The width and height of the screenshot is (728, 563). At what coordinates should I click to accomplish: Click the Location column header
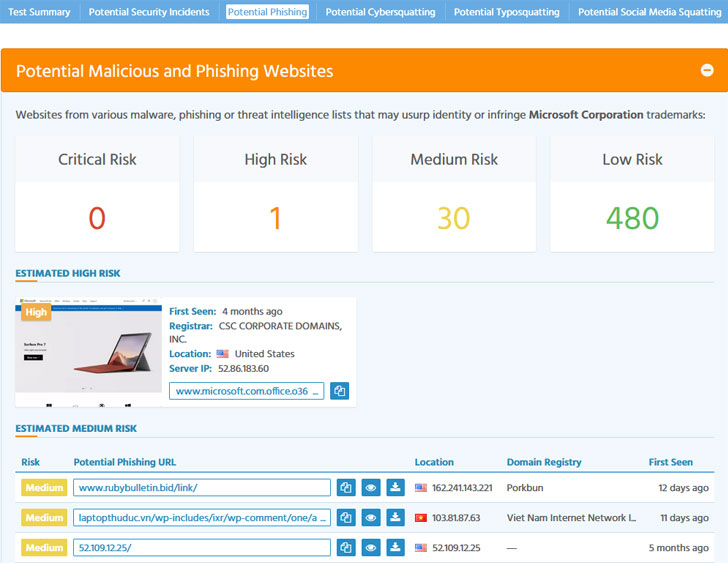[x=434, y=462]
